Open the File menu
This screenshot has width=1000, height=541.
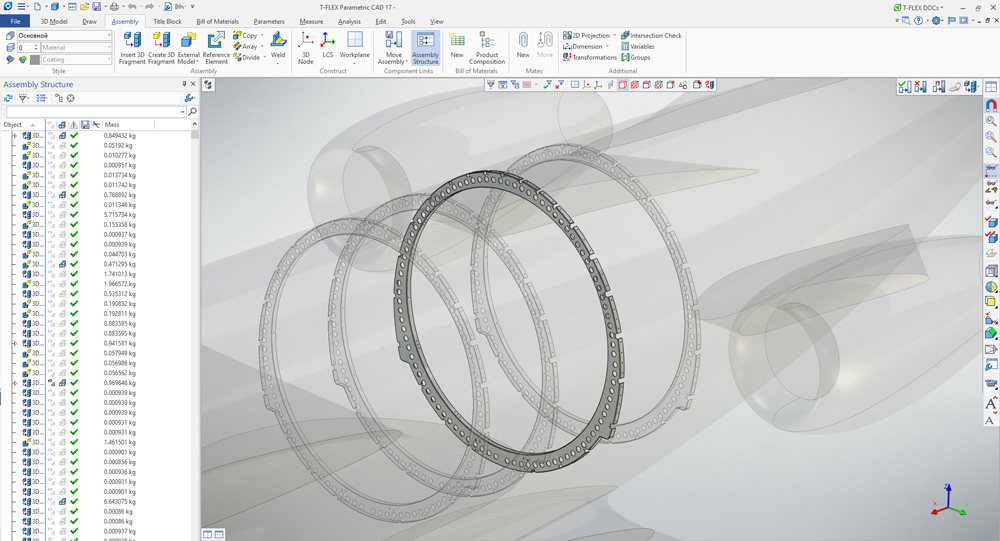(x=16, y=21)
